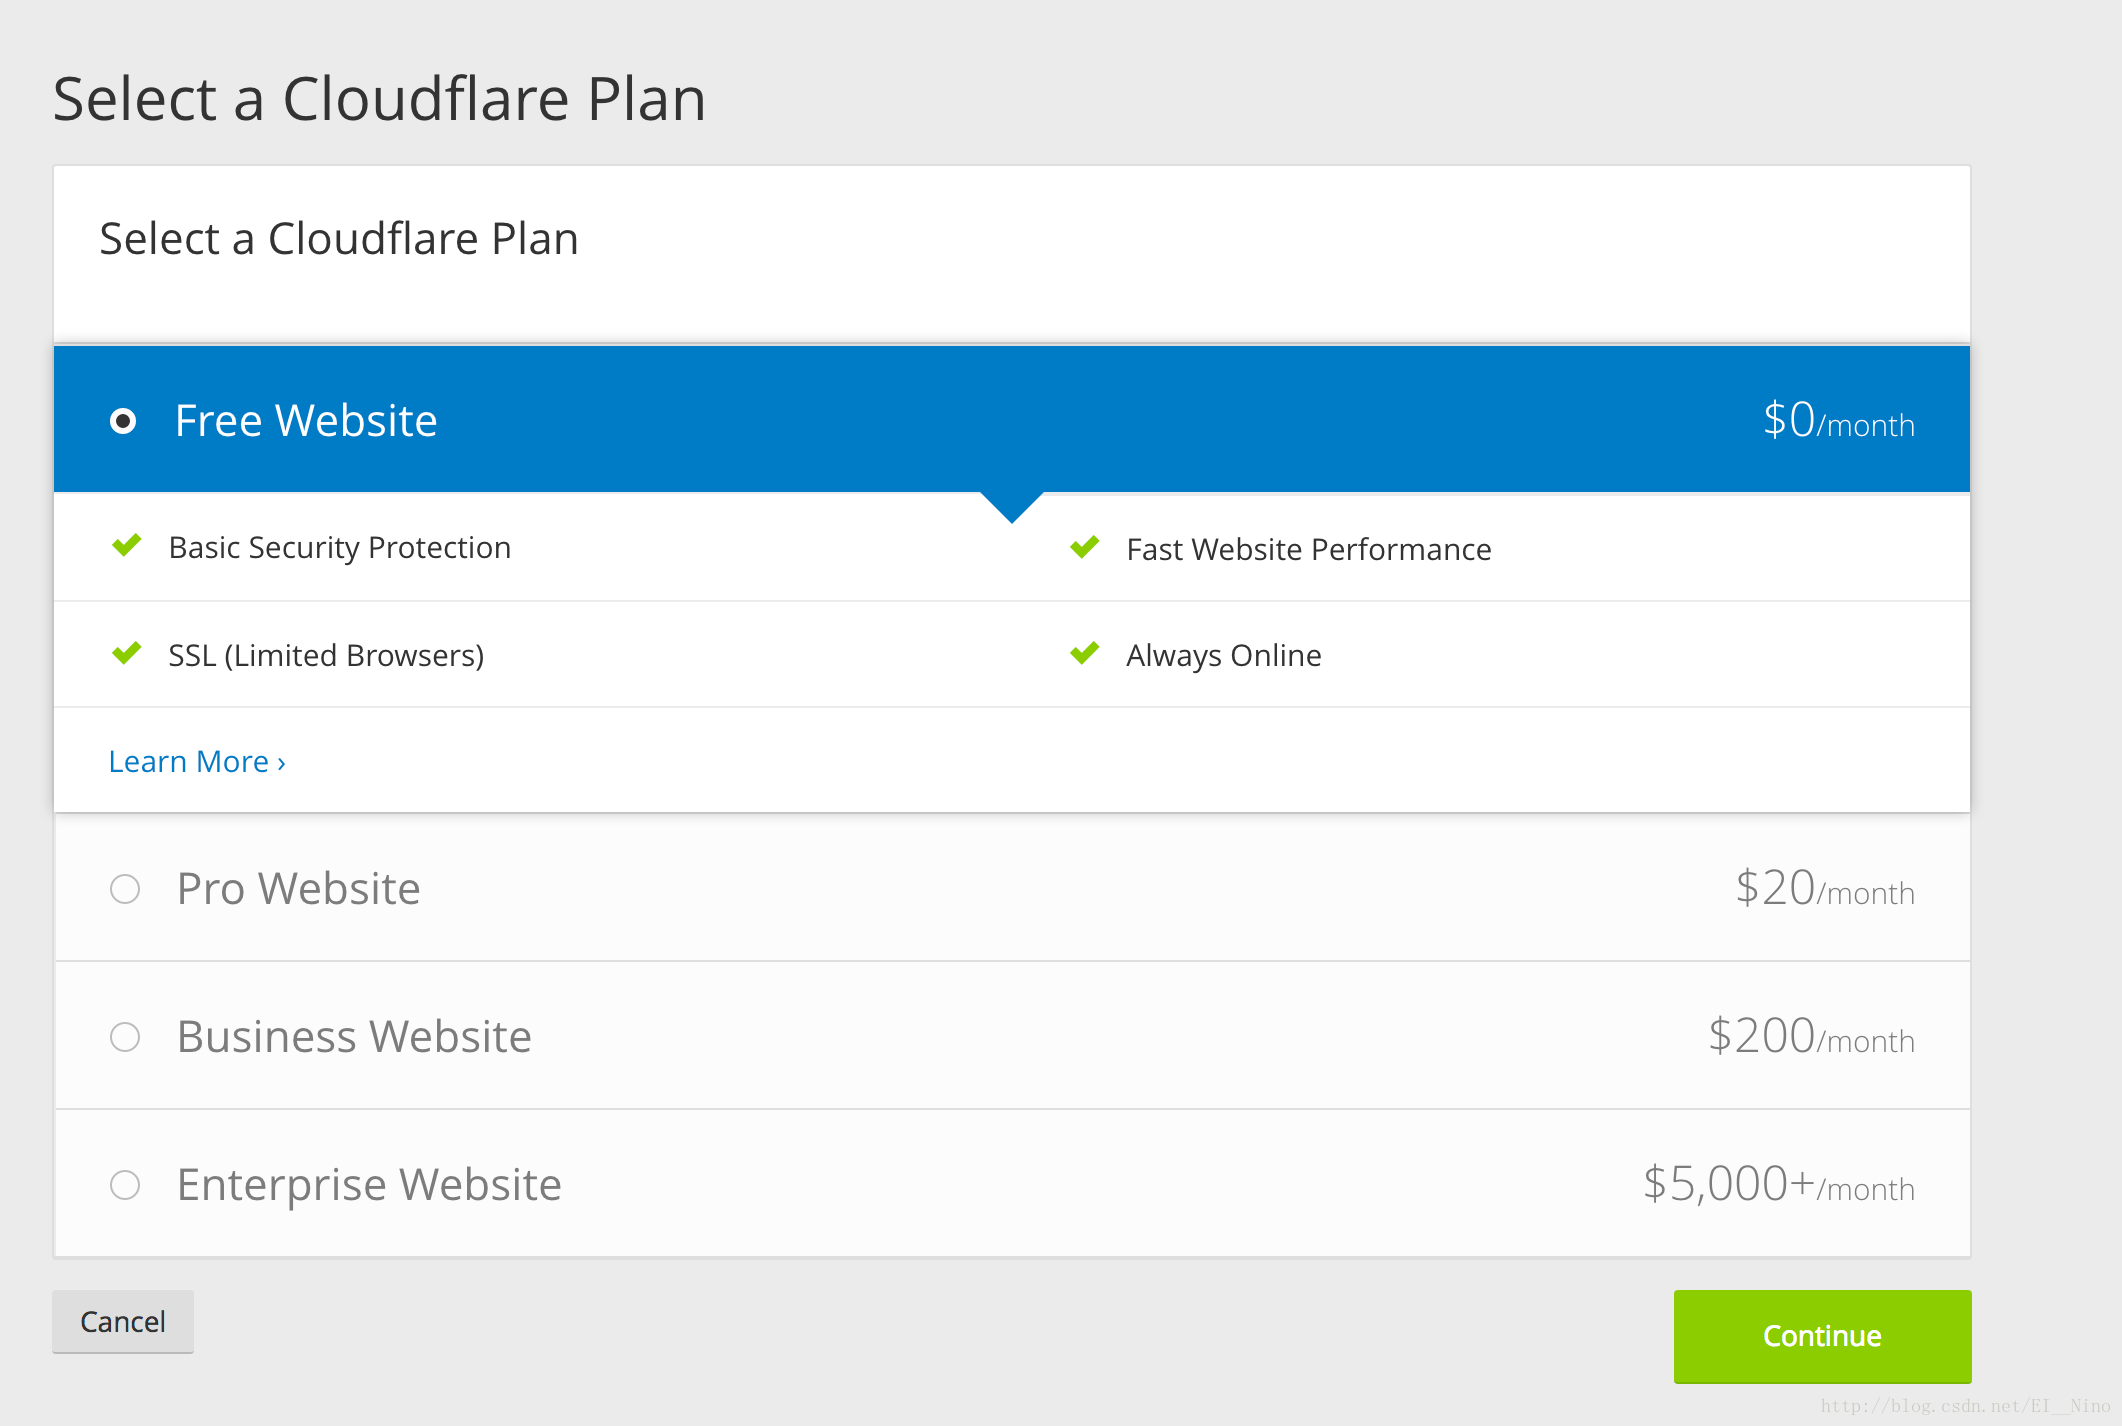
Task: Click the $0/month price
Action: pyautogui.click(x=1839, y=420)
